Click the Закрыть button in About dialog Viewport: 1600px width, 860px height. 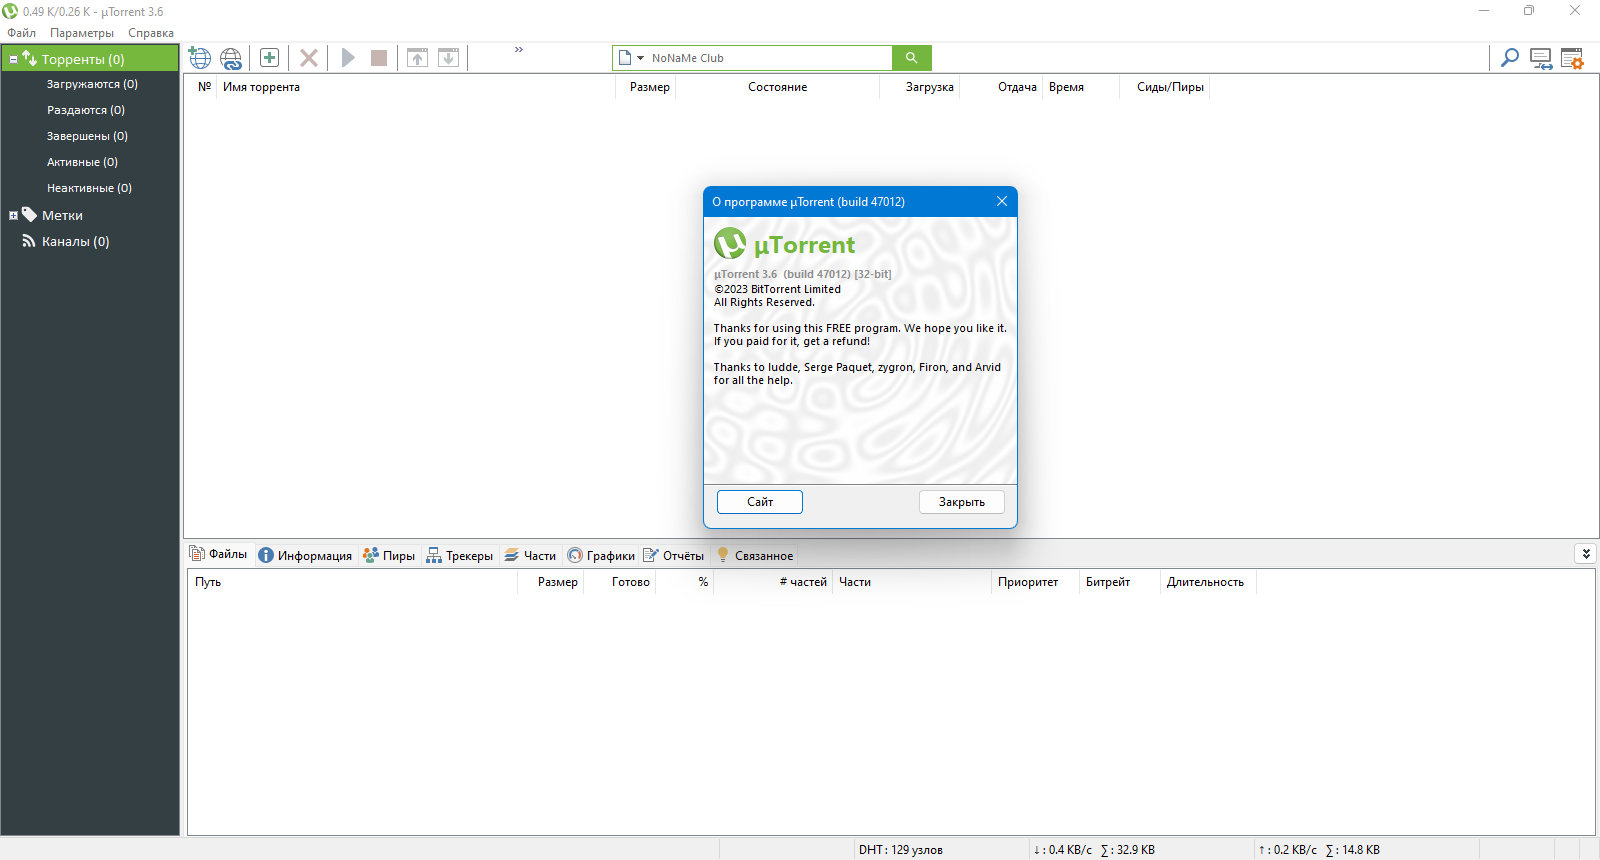962,502
